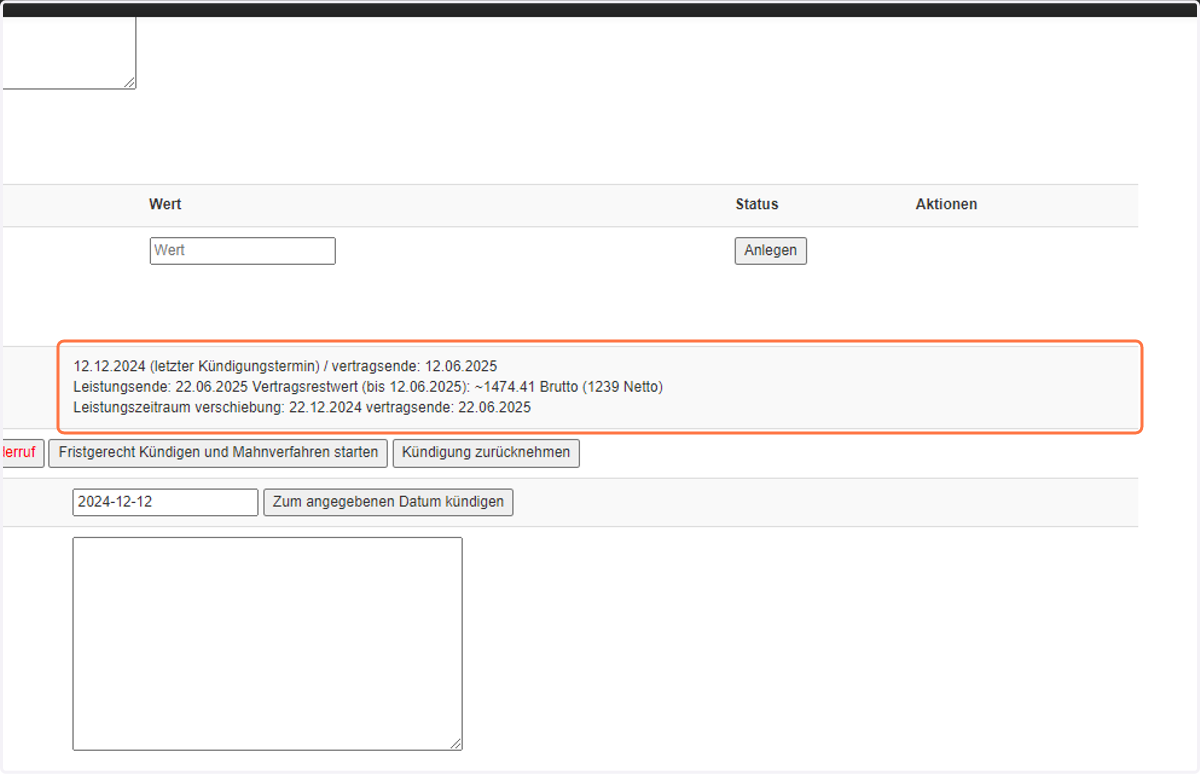The image size is (1200, 774).
Task: Click the large empty text area below the date
Action: click(267, 643)
